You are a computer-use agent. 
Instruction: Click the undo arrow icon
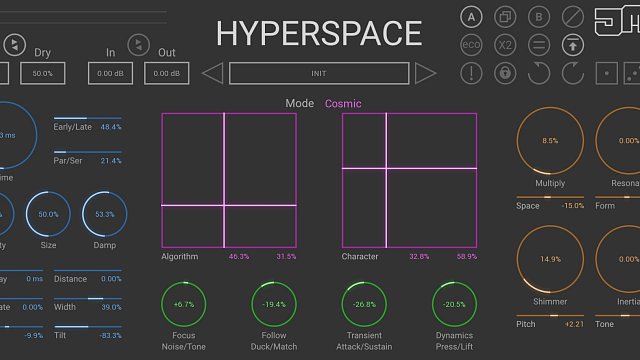tap(539, 73)
